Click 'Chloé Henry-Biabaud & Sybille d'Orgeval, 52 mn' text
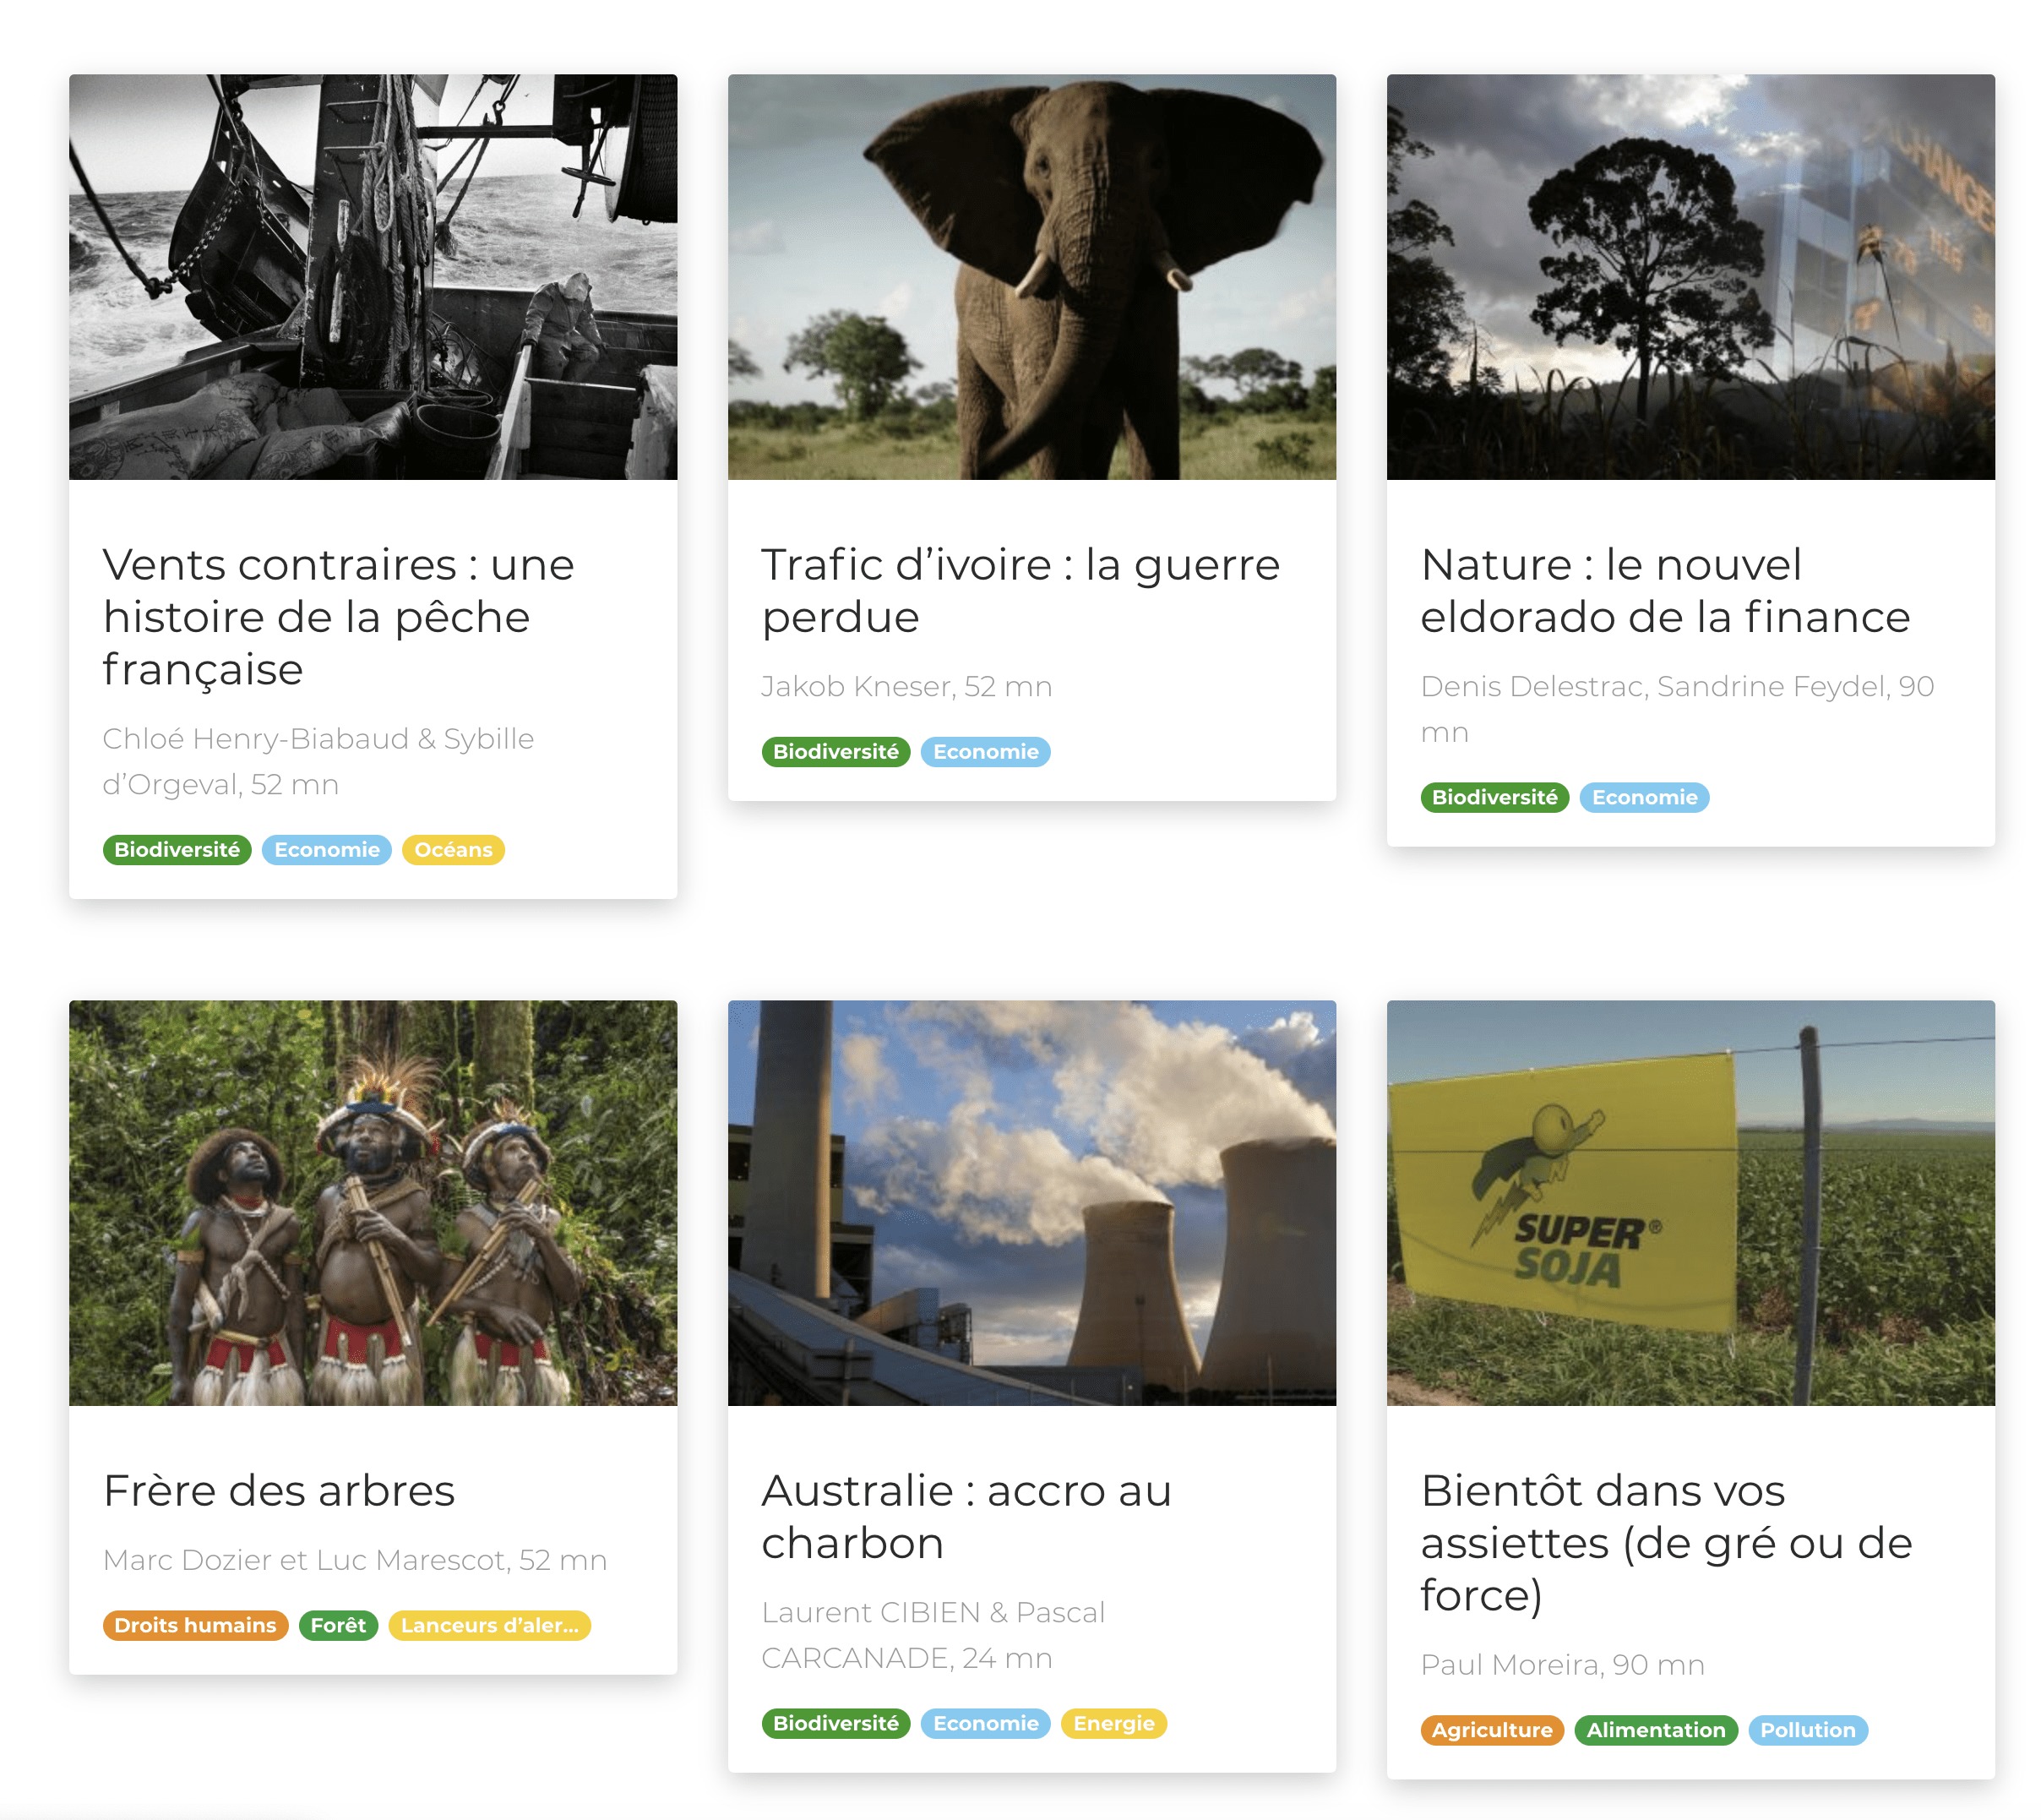The width and height of the screenshot is (2041, 1820). [x=318, y=762]
